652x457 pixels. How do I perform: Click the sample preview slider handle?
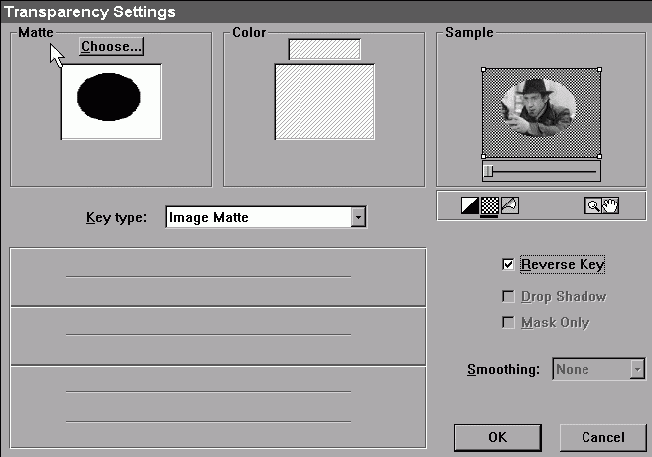488,172
